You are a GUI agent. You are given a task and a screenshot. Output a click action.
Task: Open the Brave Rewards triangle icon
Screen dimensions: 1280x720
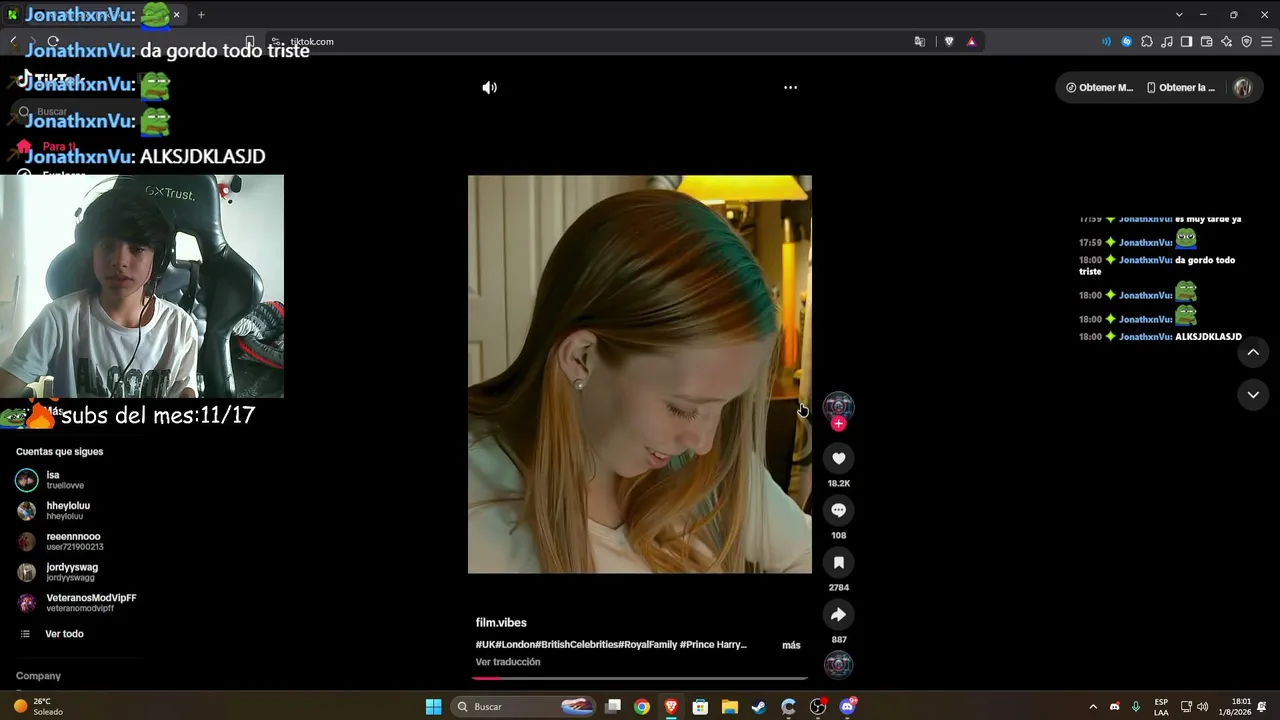click(971, 42)
